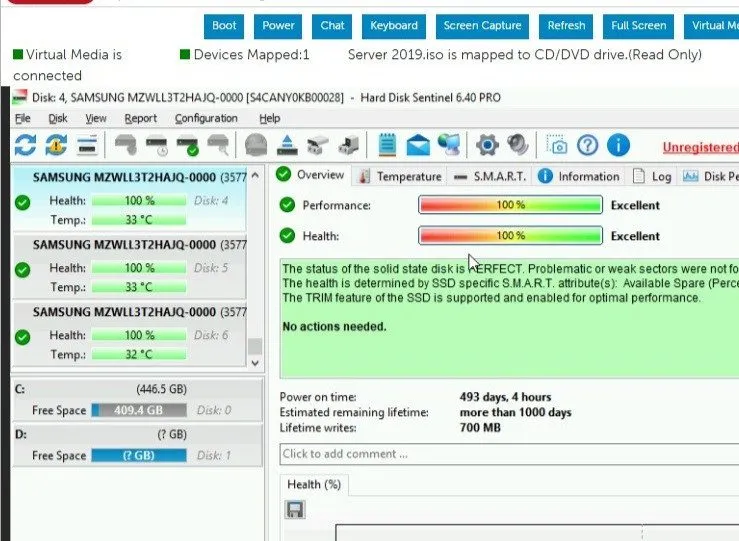Click the Full Screen button
Screen dimensions: 739x541
(639, 25)
